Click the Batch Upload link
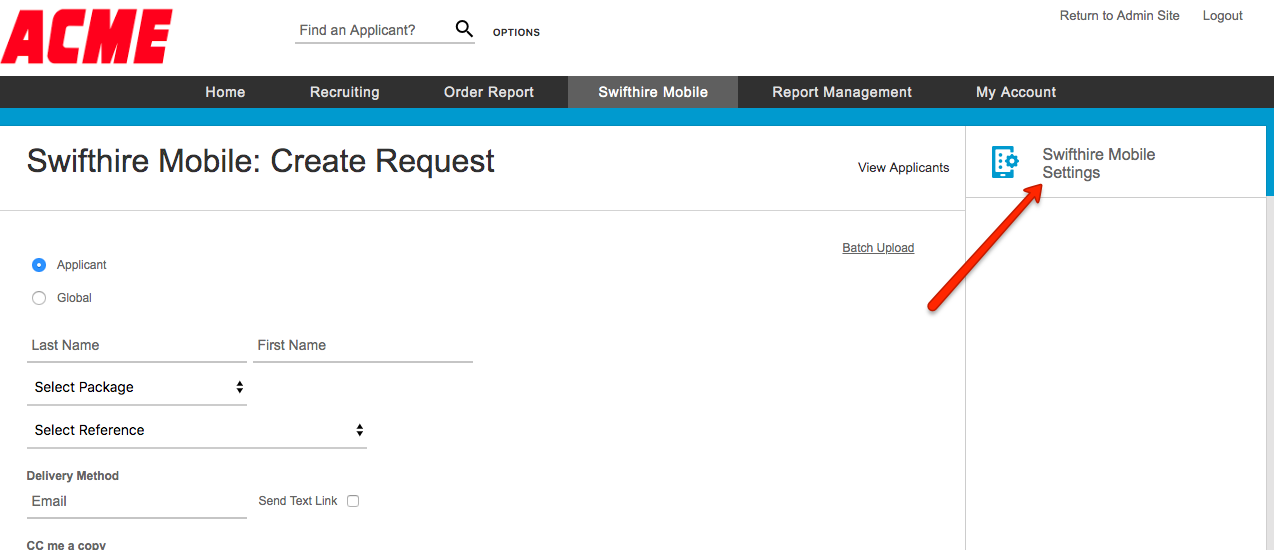This screenshot has height=550, width=1274. (878, 248)
